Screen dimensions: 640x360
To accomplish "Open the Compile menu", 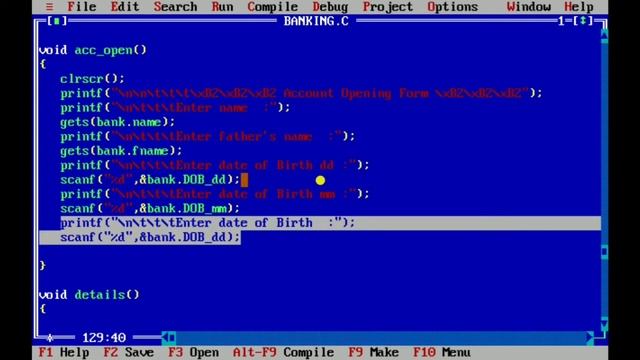I will pos(273,7).
